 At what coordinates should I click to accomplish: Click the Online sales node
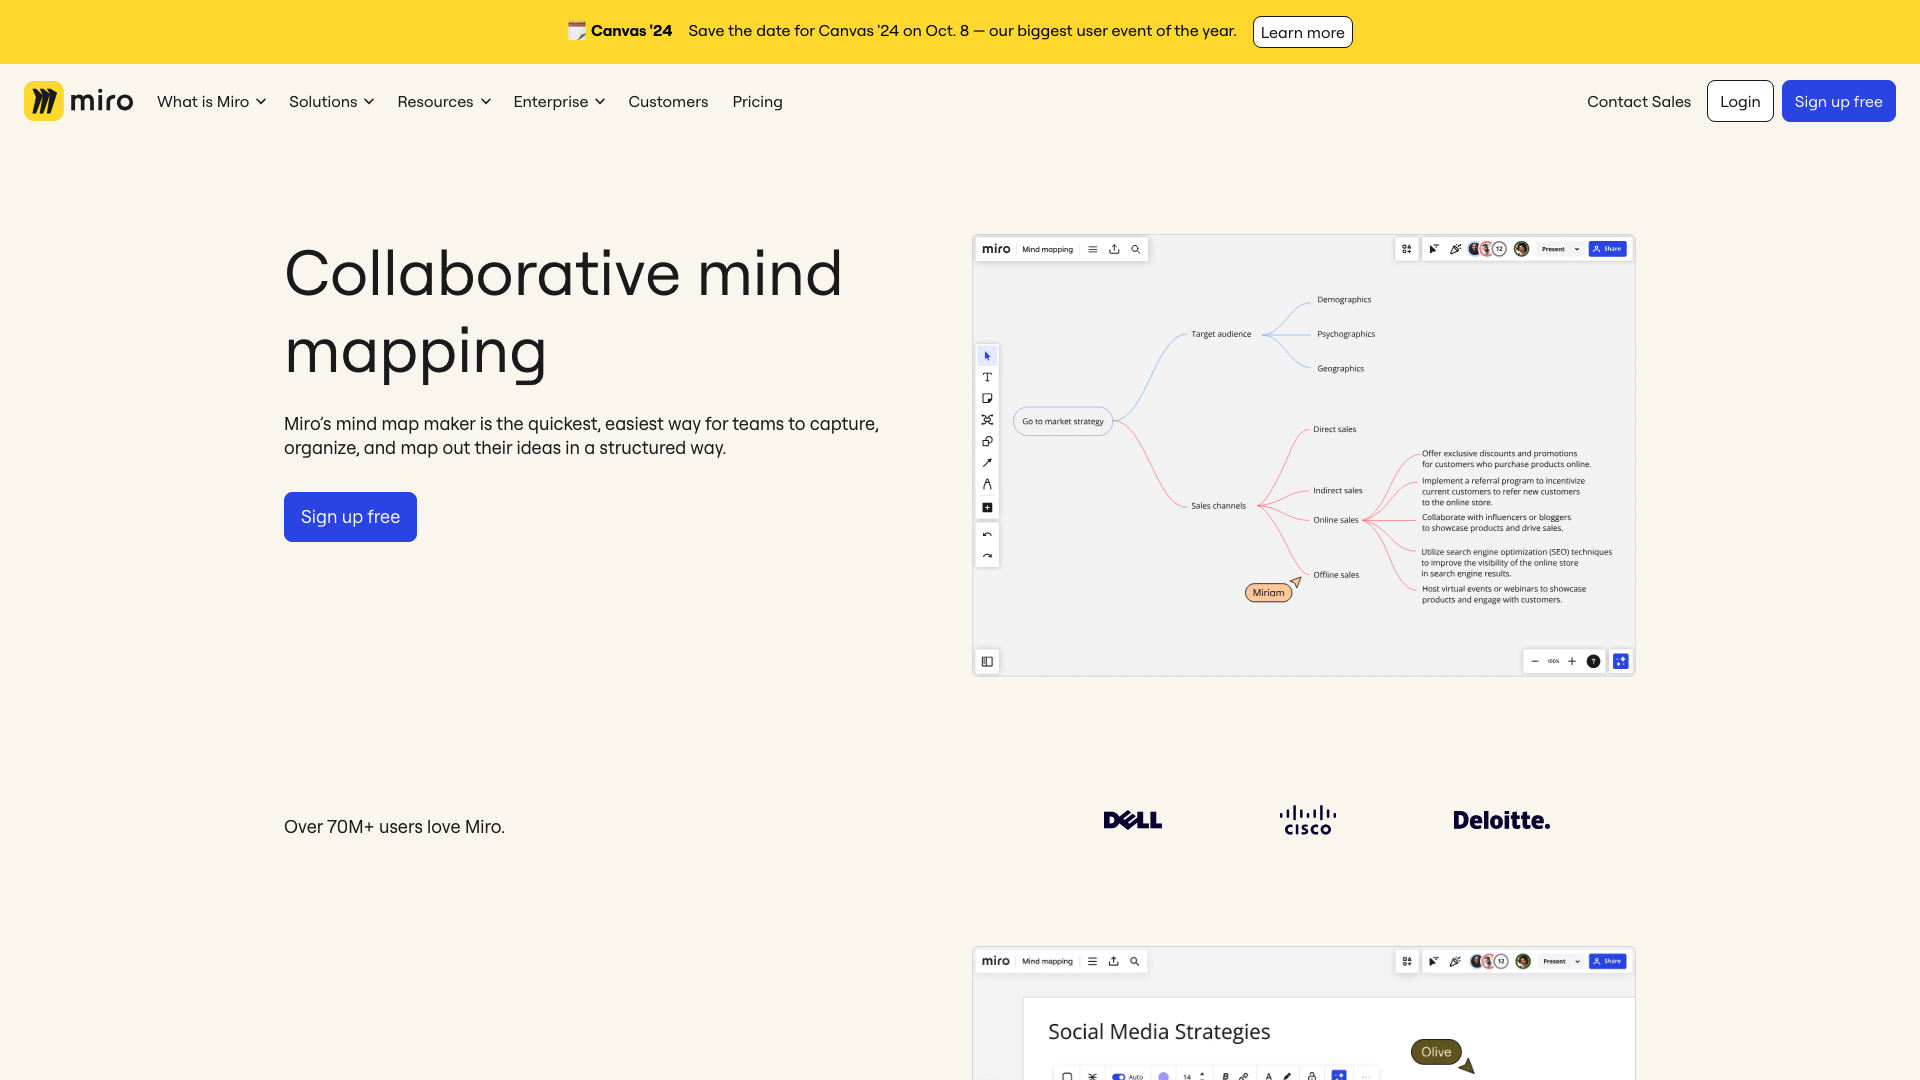coord(1335,520)
